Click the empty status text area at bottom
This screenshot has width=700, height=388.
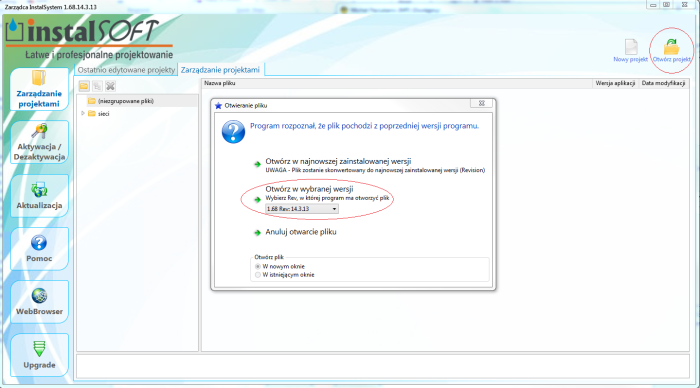pos(383,366)
